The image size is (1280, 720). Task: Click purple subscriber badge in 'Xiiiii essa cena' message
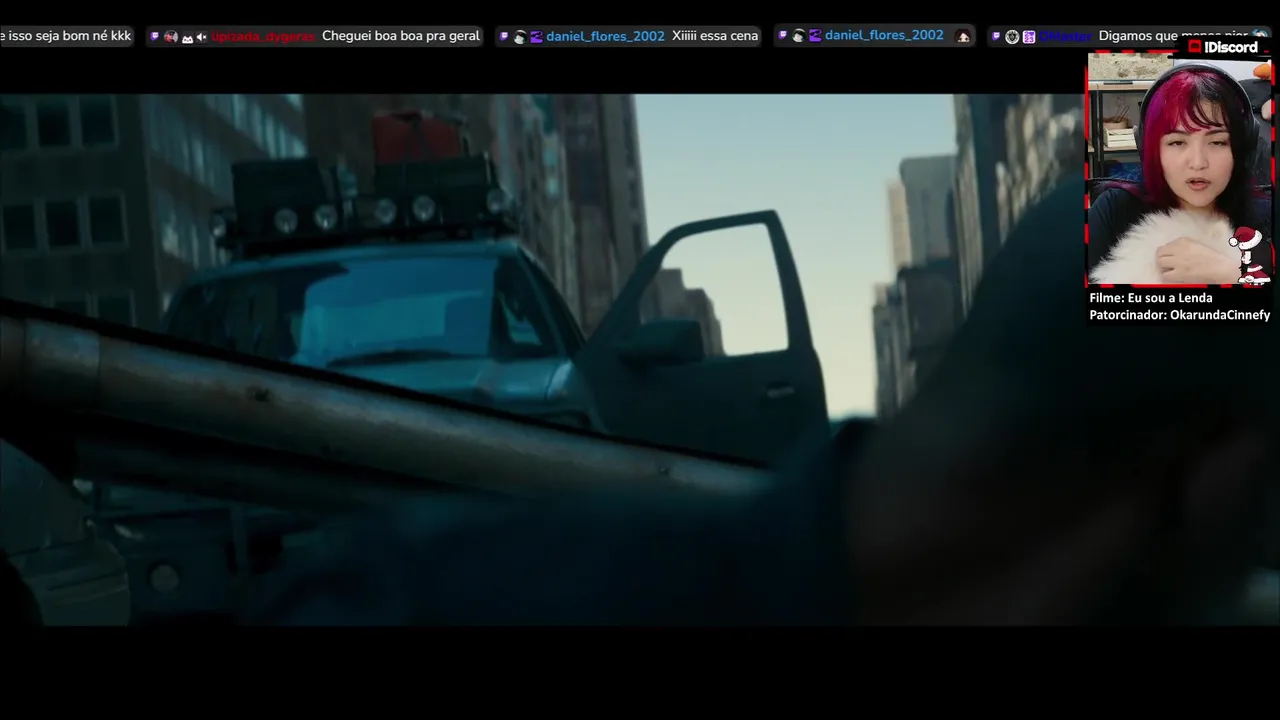[536, 37]
